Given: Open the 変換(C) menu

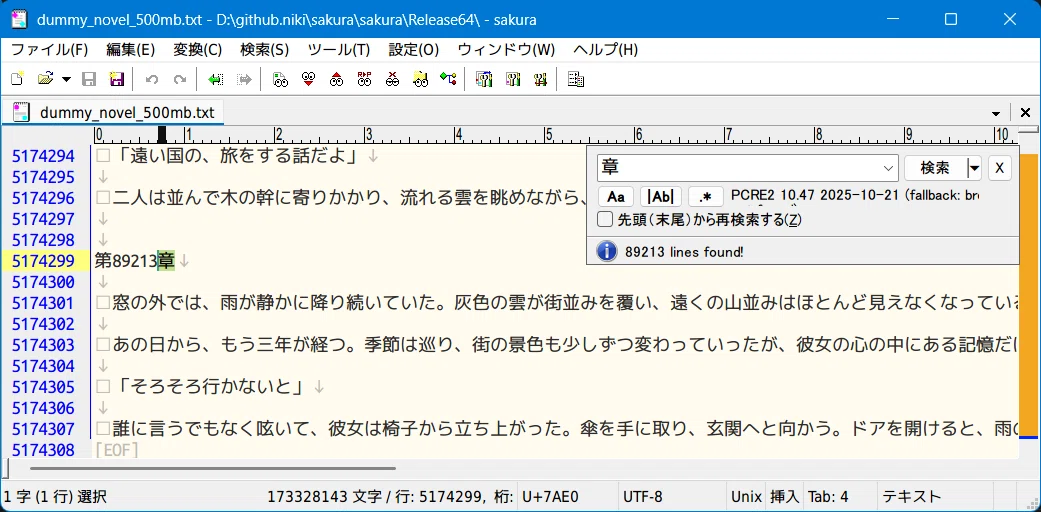Looking at the screenshot, I should tap(198, 50).
